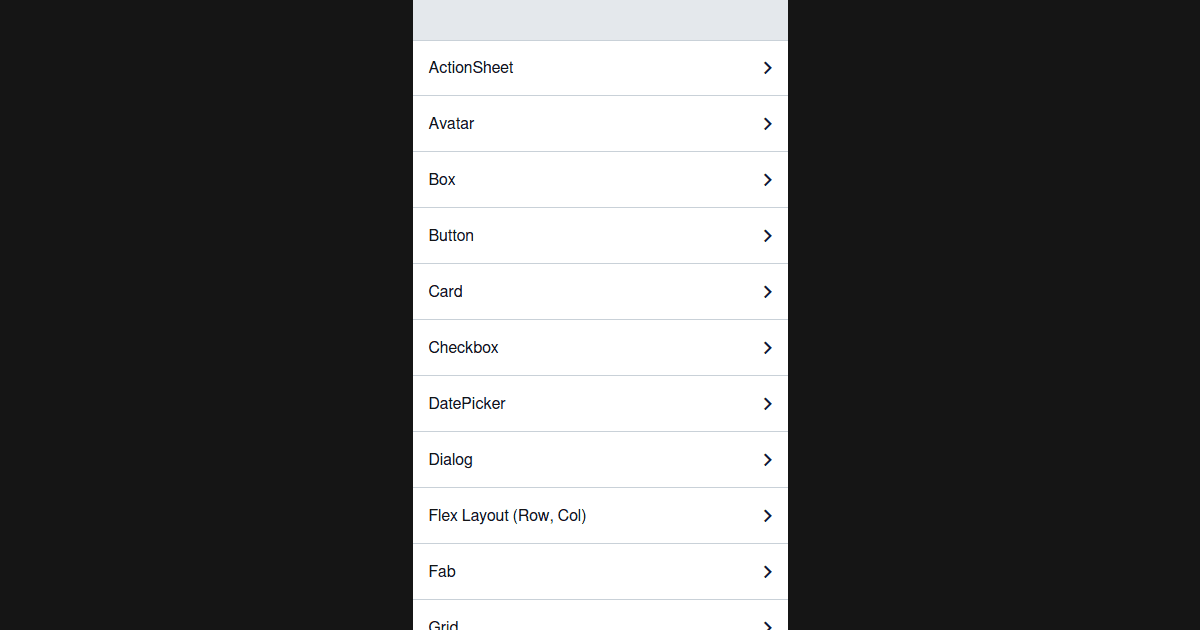
Task: Go to the Button component entry
Action: coord(452,236)
